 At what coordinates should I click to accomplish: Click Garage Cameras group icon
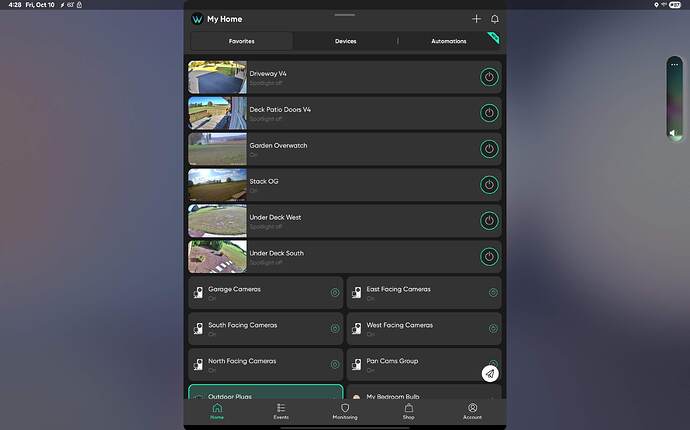(x=198, y=293)
